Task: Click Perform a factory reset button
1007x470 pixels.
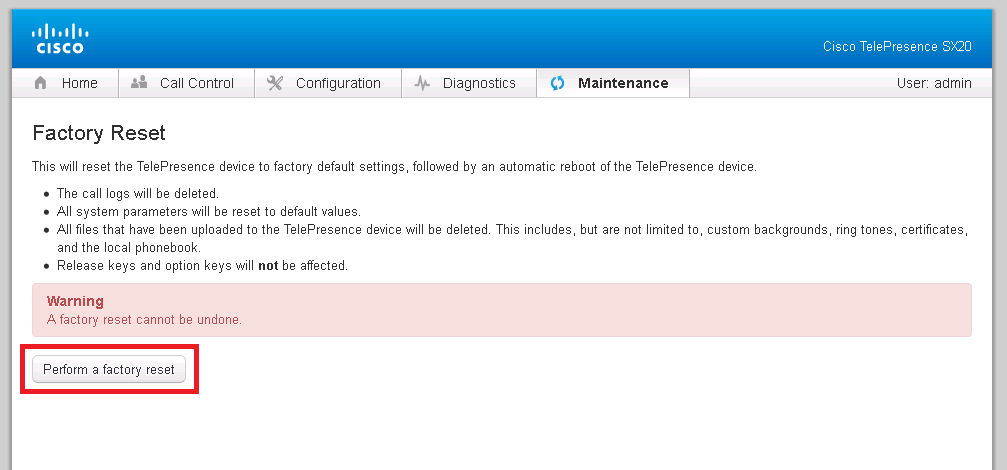Action: pos(109,370)
